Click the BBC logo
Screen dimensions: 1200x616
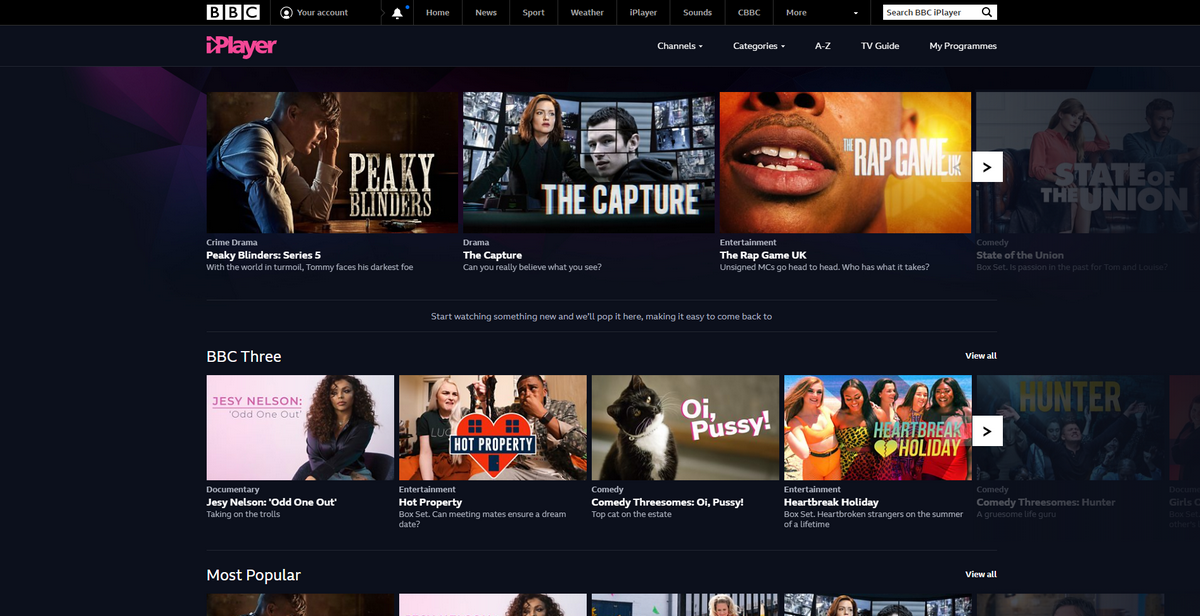tap(233, 12)
